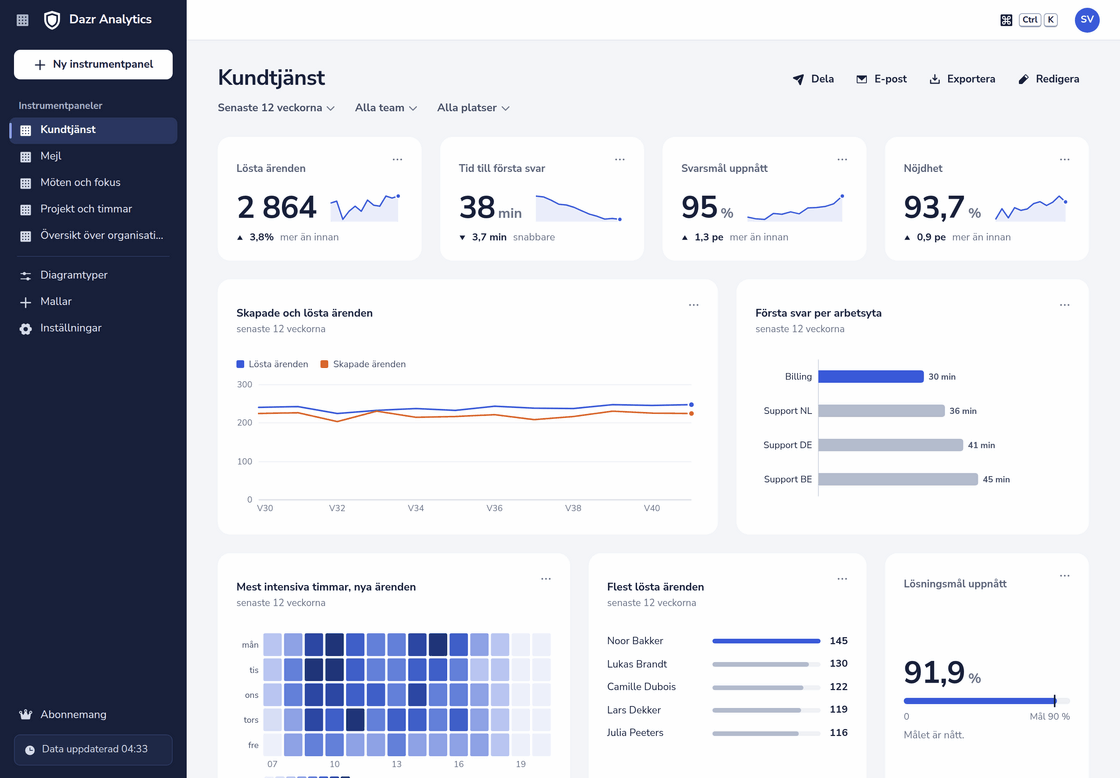Open the Abonnemang page
This screenshot has height=778, width=1120.
[93, 714]
